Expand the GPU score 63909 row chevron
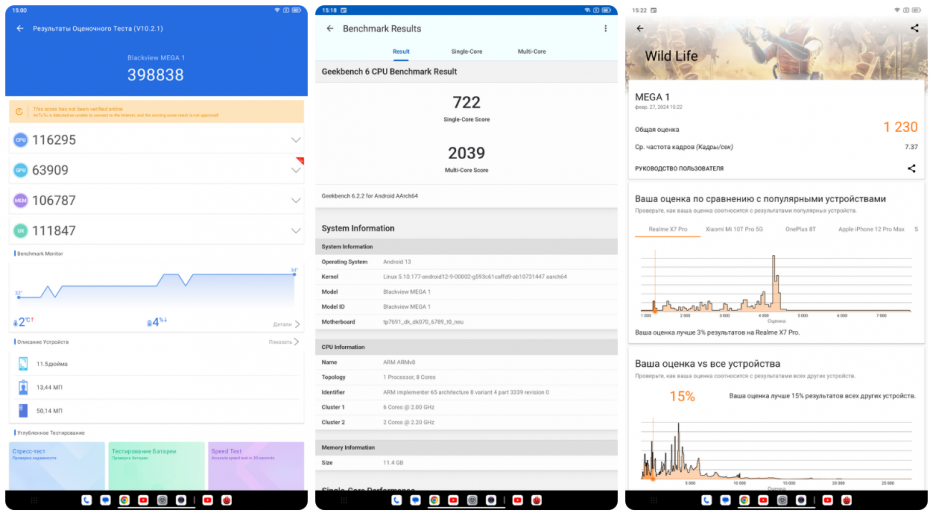 (x=295, y=170)
